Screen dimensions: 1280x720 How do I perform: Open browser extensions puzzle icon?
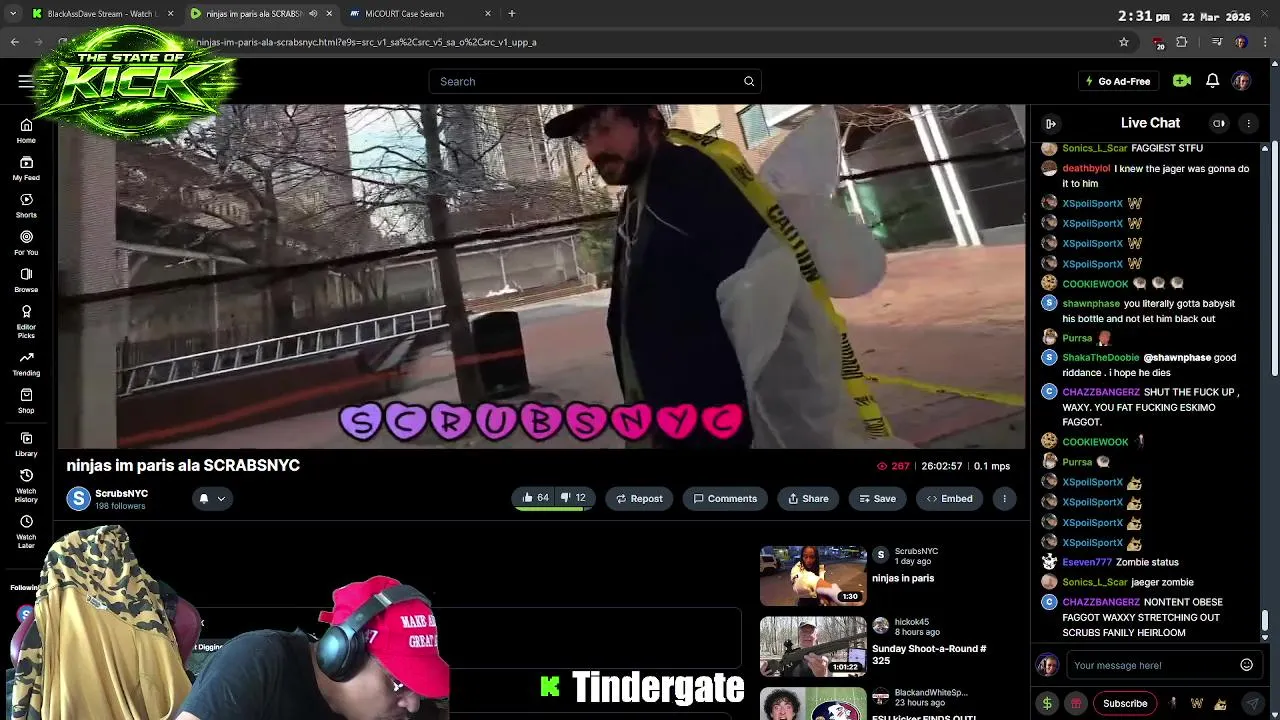(x=1182, y=42)
